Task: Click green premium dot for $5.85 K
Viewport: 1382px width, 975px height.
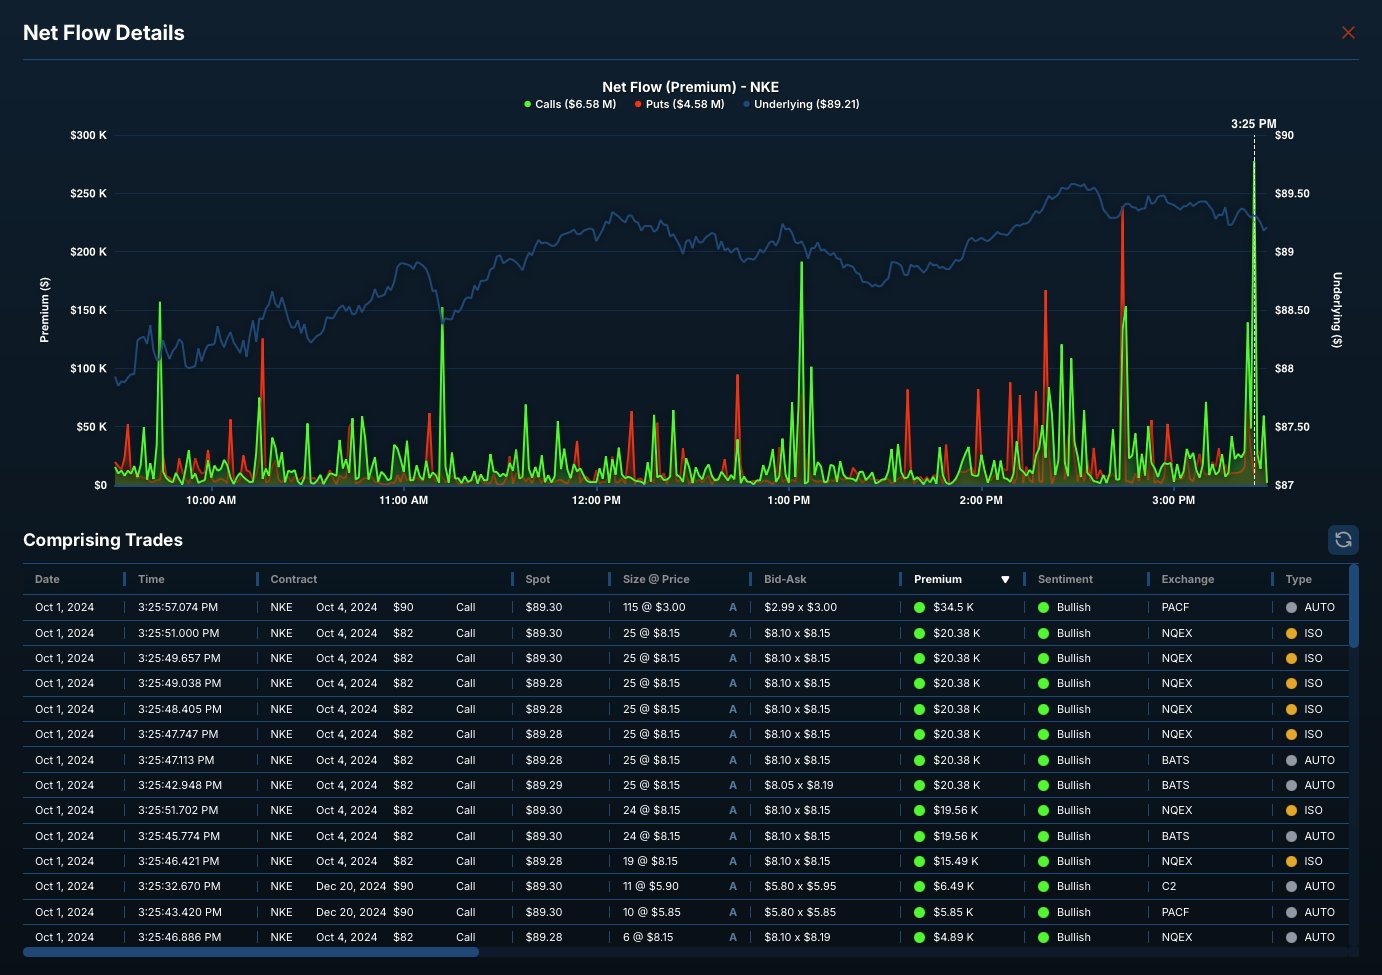Action: pyautogui.click(x=919, y=912)
